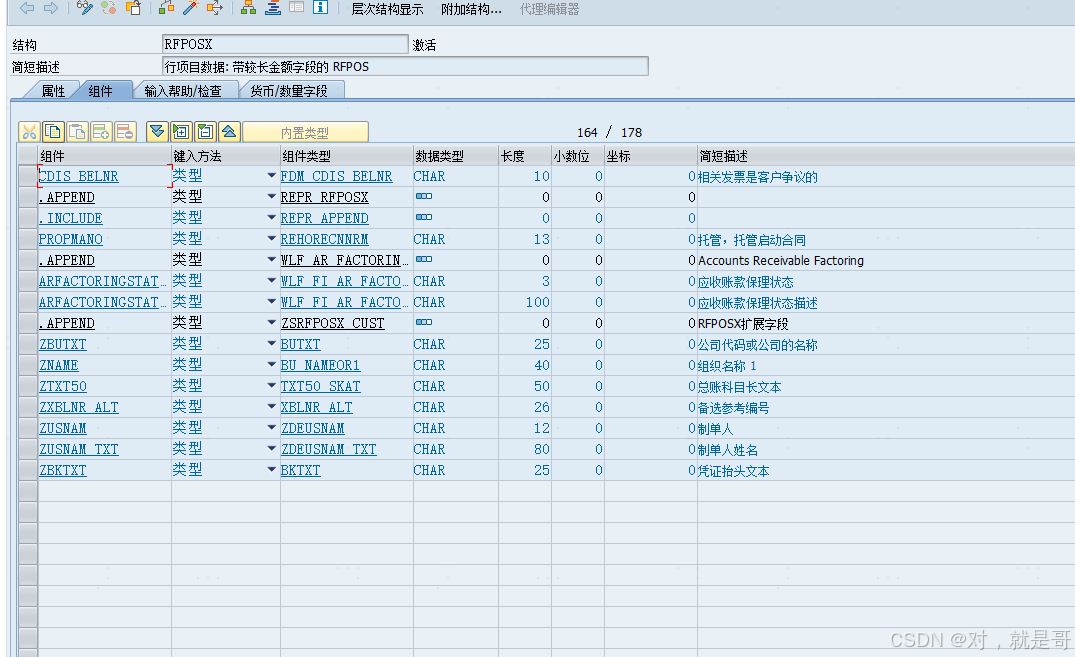The image size is (1075, 657).
Task: Expand the dropdown next to WLF_AR_FACTORIN
Action: 271,260
